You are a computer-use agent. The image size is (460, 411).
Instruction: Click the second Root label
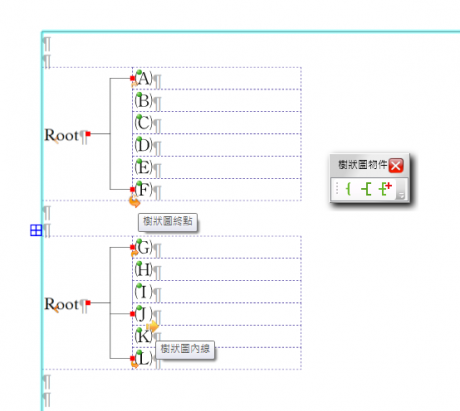[62, 304]
